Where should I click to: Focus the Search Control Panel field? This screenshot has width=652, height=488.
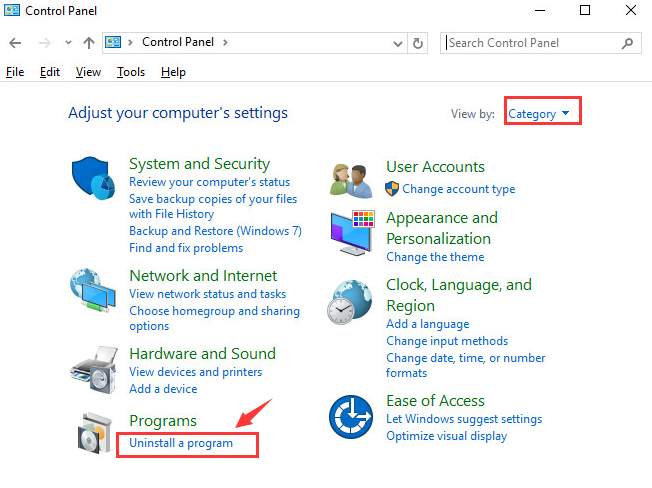coord(533,43)
